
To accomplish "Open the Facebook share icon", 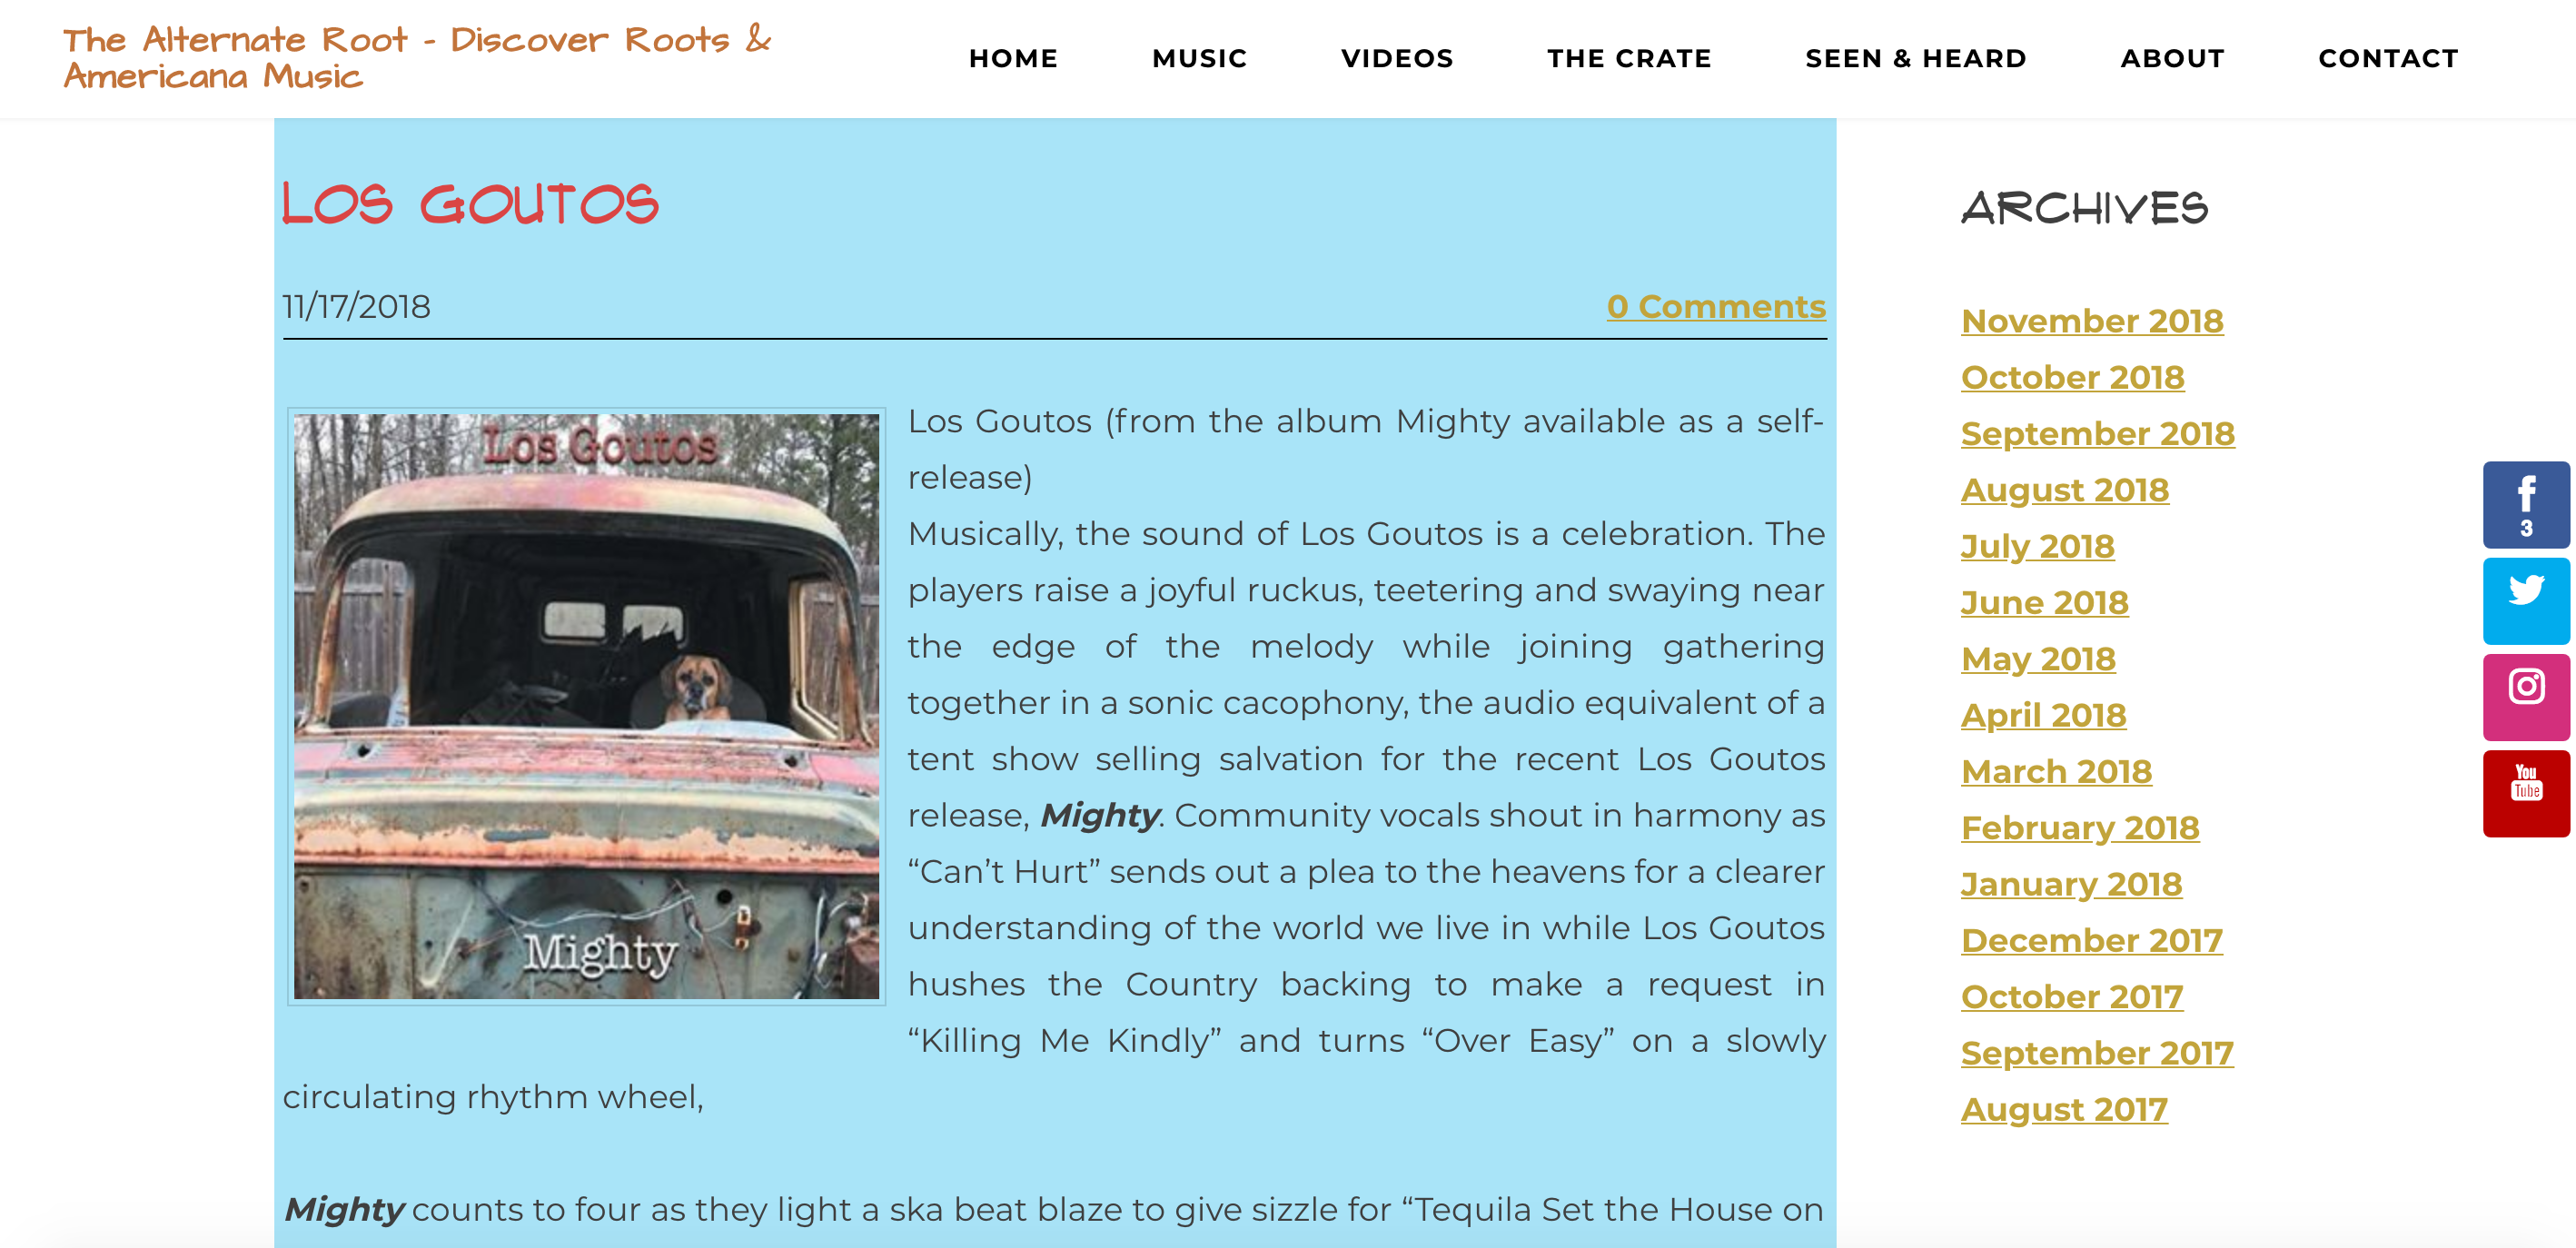I will (2525, 504).
